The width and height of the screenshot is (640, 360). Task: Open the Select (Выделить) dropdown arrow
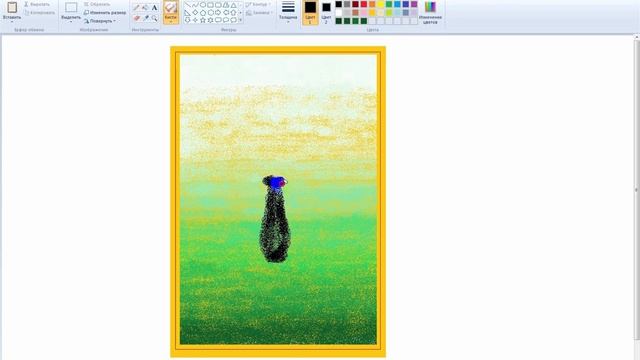click(71, 22)
